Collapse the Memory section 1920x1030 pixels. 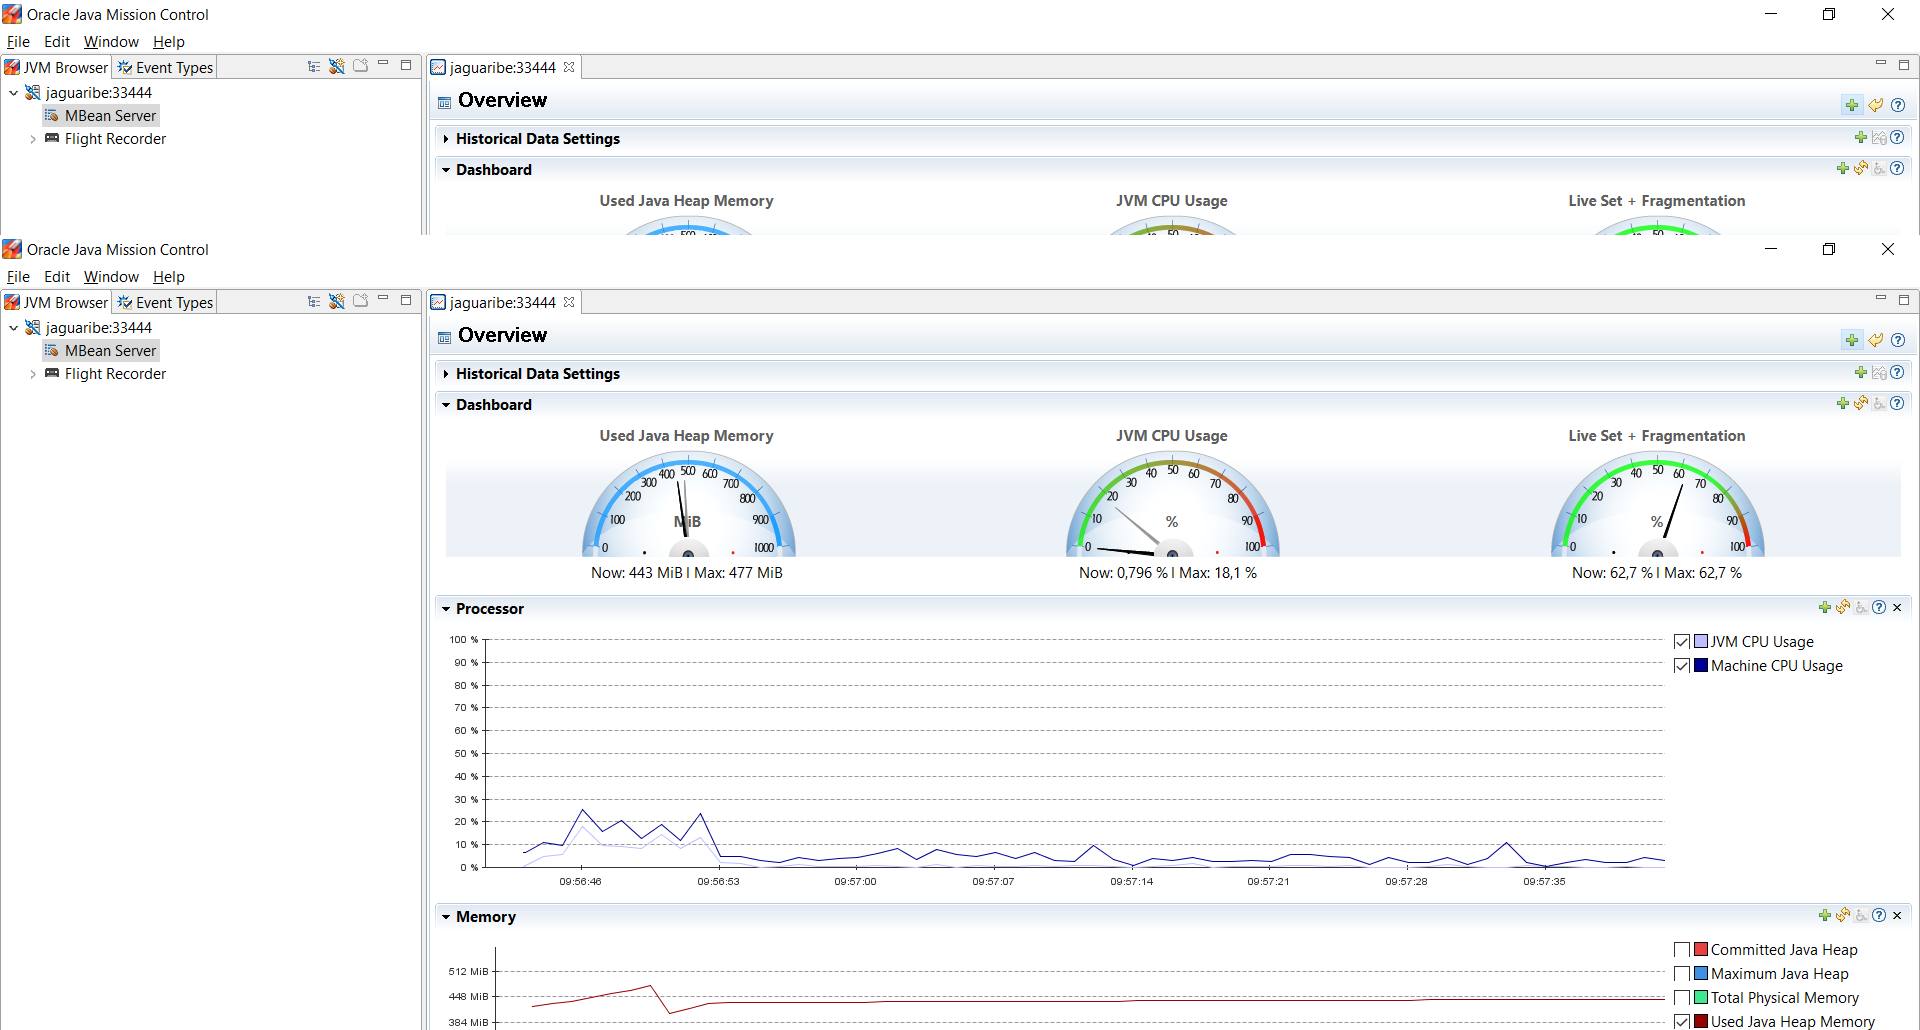(446, 916)
